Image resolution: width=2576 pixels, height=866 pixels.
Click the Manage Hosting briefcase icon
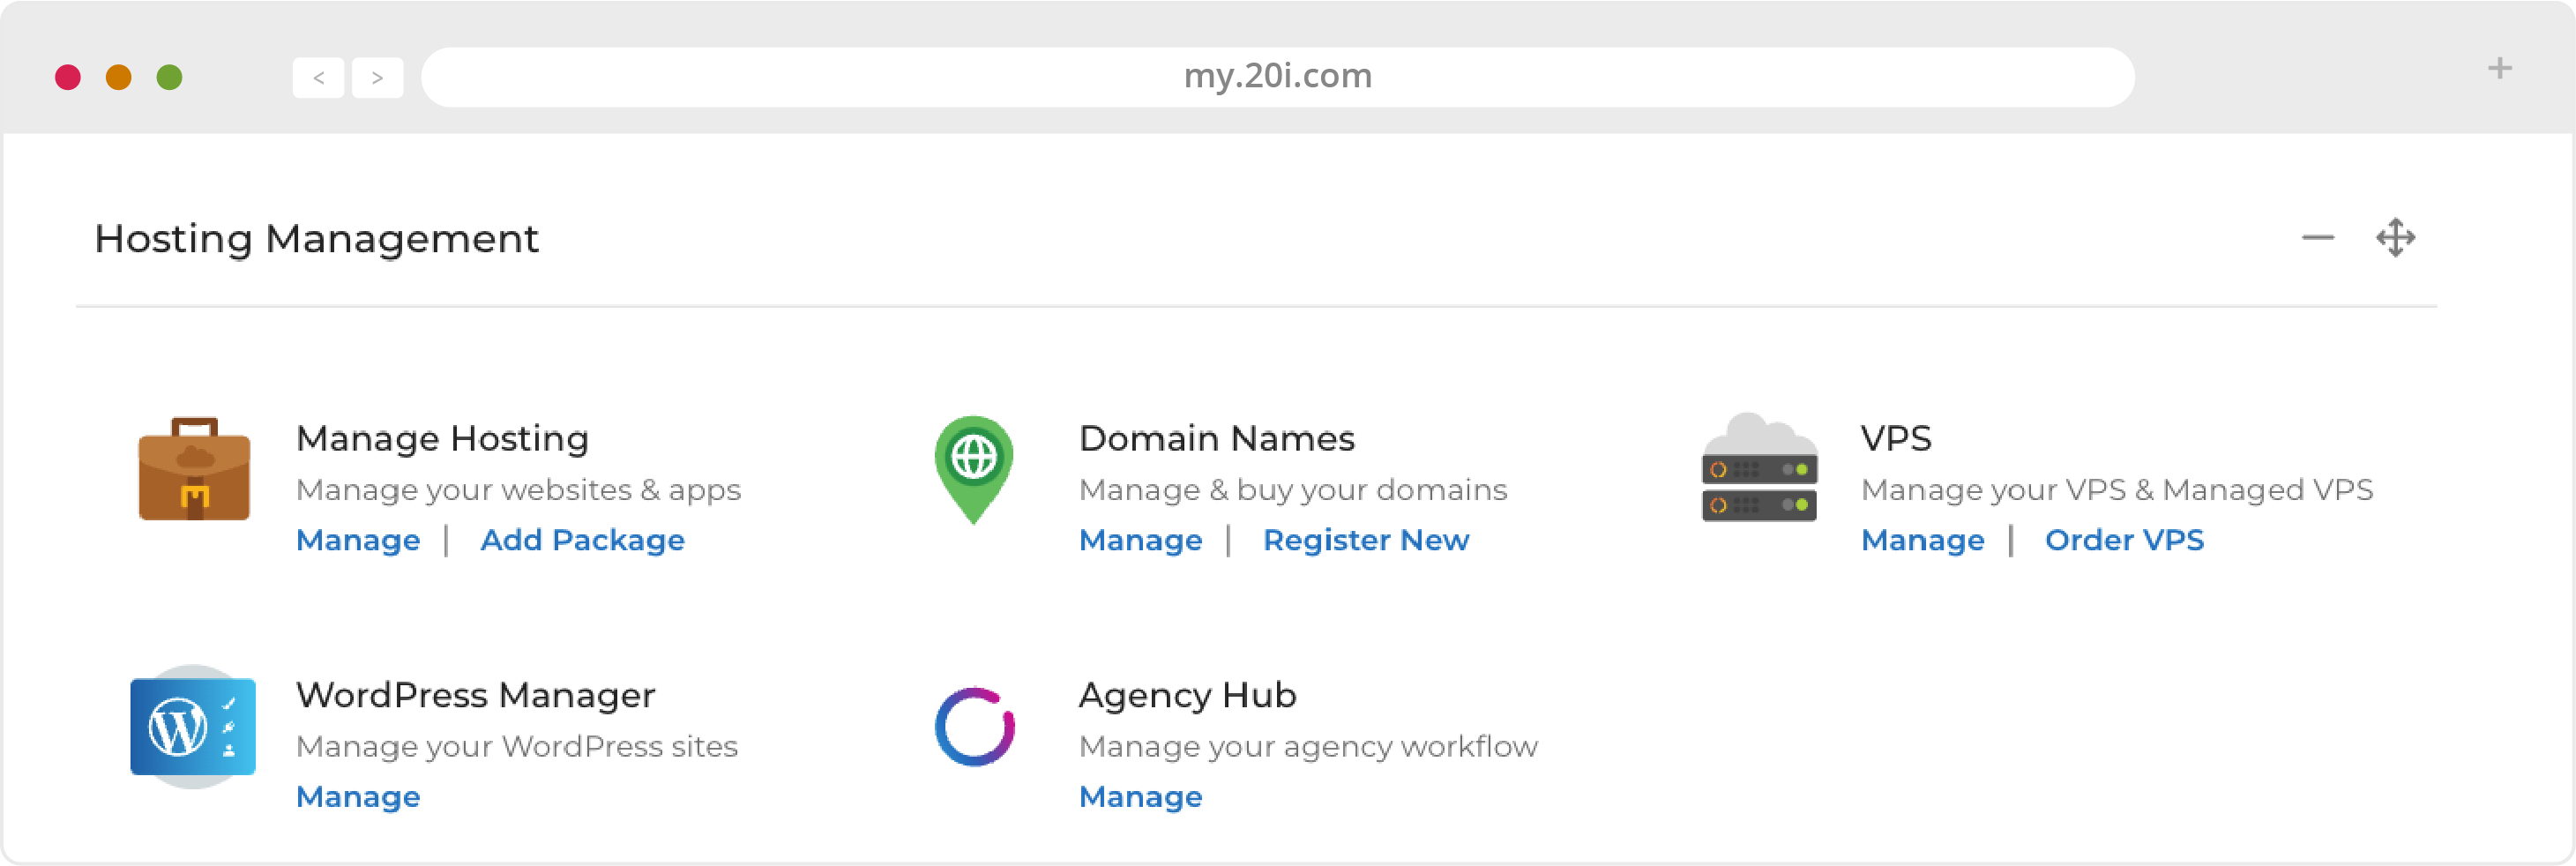(194, 469)
